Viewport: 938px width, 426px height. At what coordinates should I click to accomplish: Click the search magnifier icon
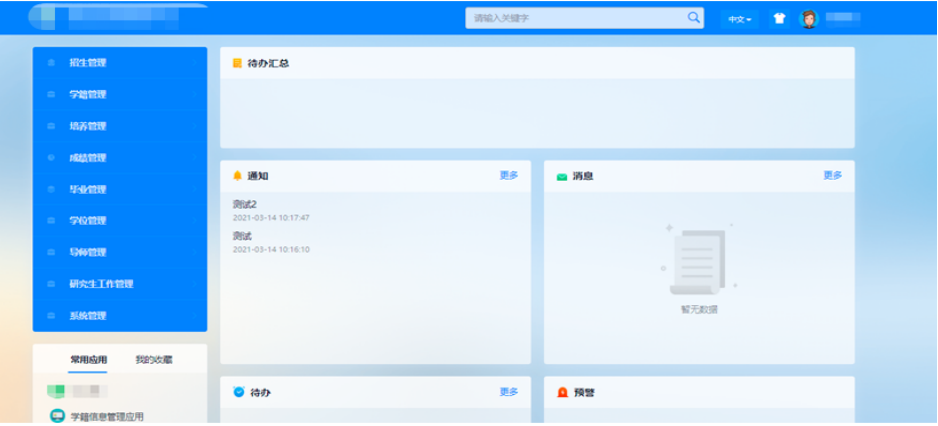[694, 18]
